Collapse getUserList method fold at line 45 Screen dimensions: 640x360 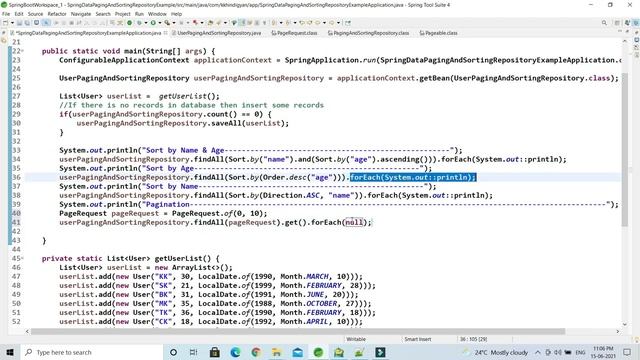point(22,258)
